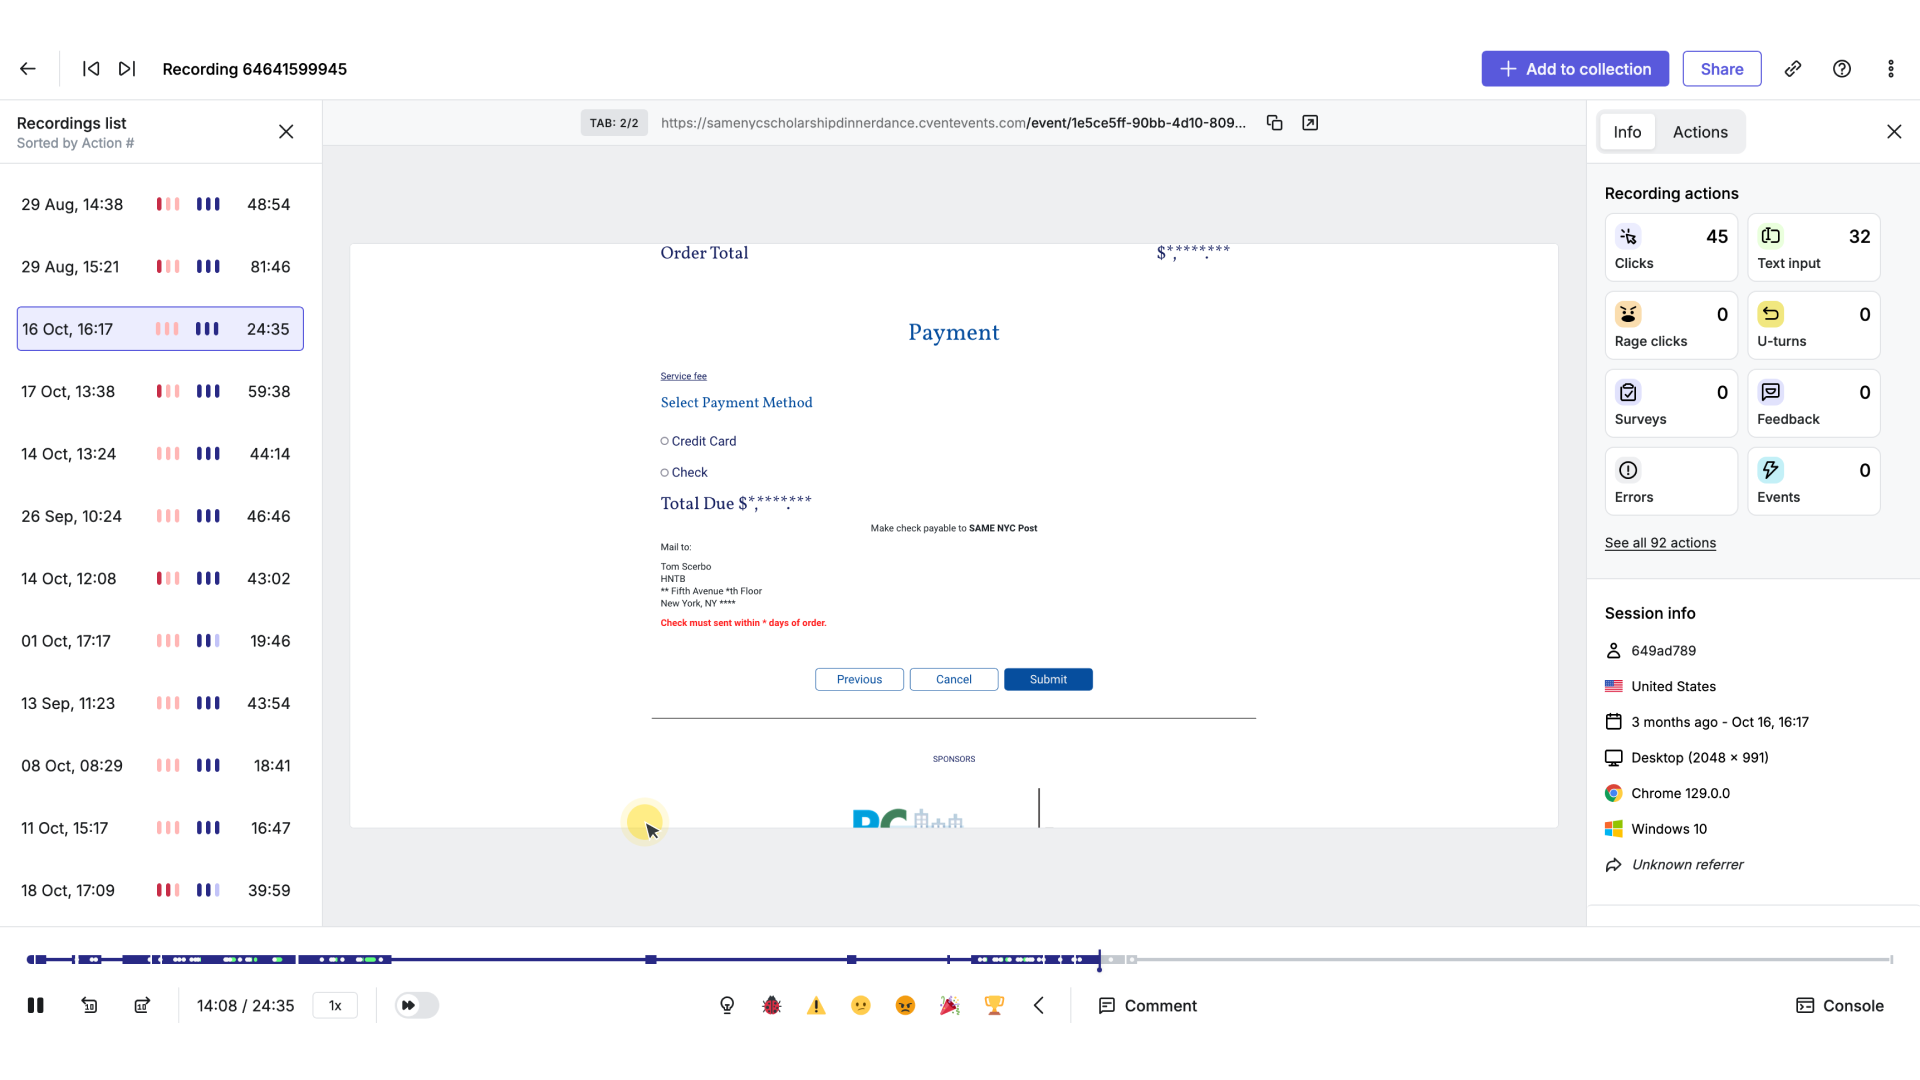
Task: Switch to the Actions tab
Action: click(1700, 132)
